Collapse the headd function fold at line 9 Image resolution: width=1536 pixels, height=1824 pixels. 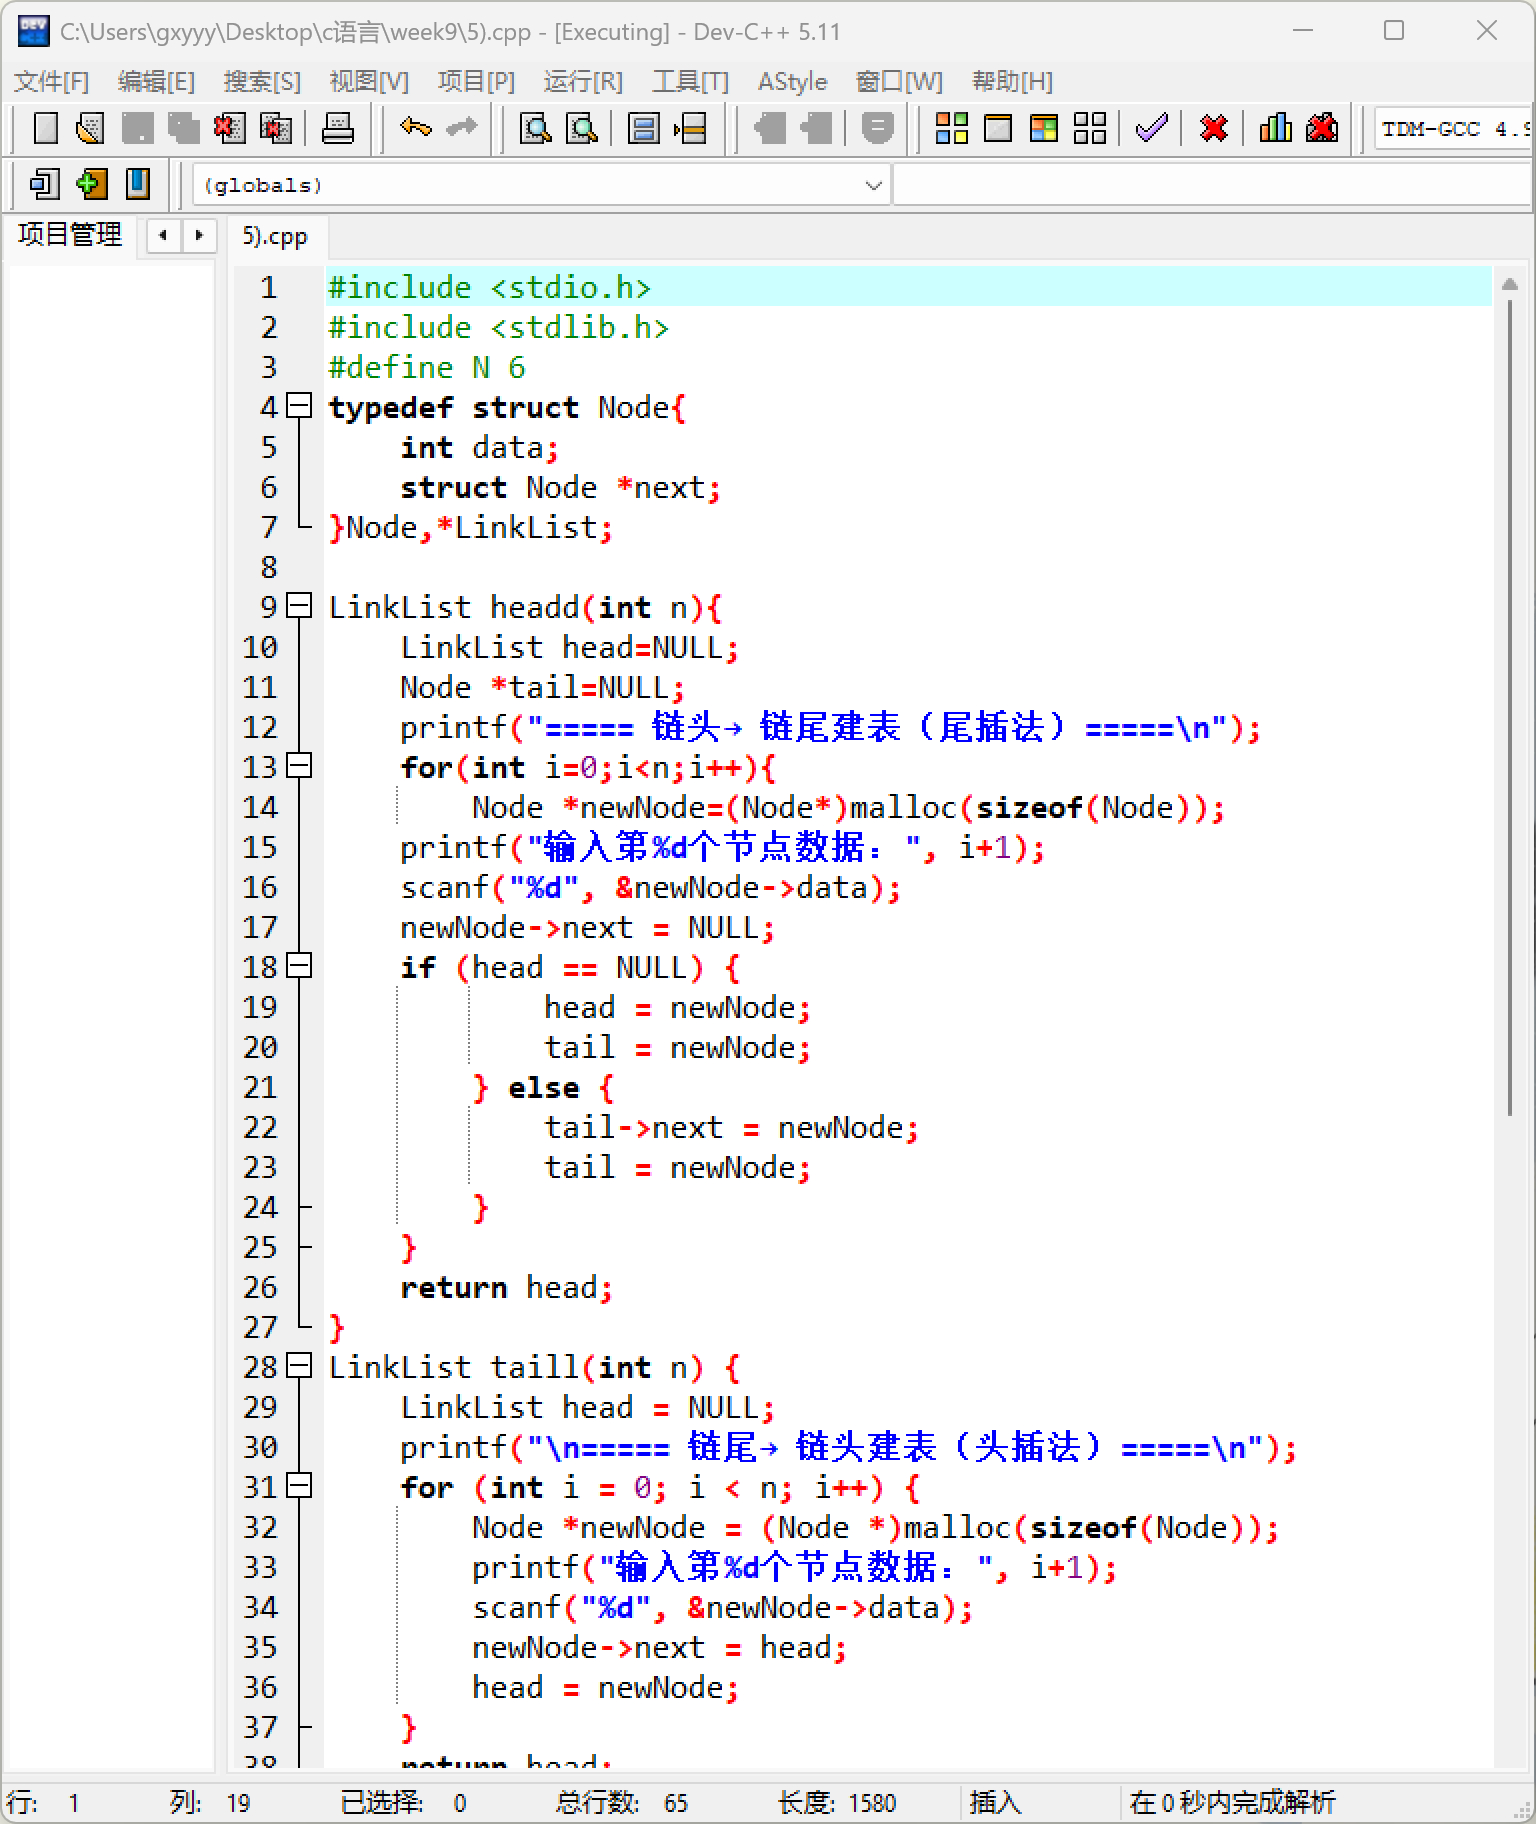click(299, 606)
